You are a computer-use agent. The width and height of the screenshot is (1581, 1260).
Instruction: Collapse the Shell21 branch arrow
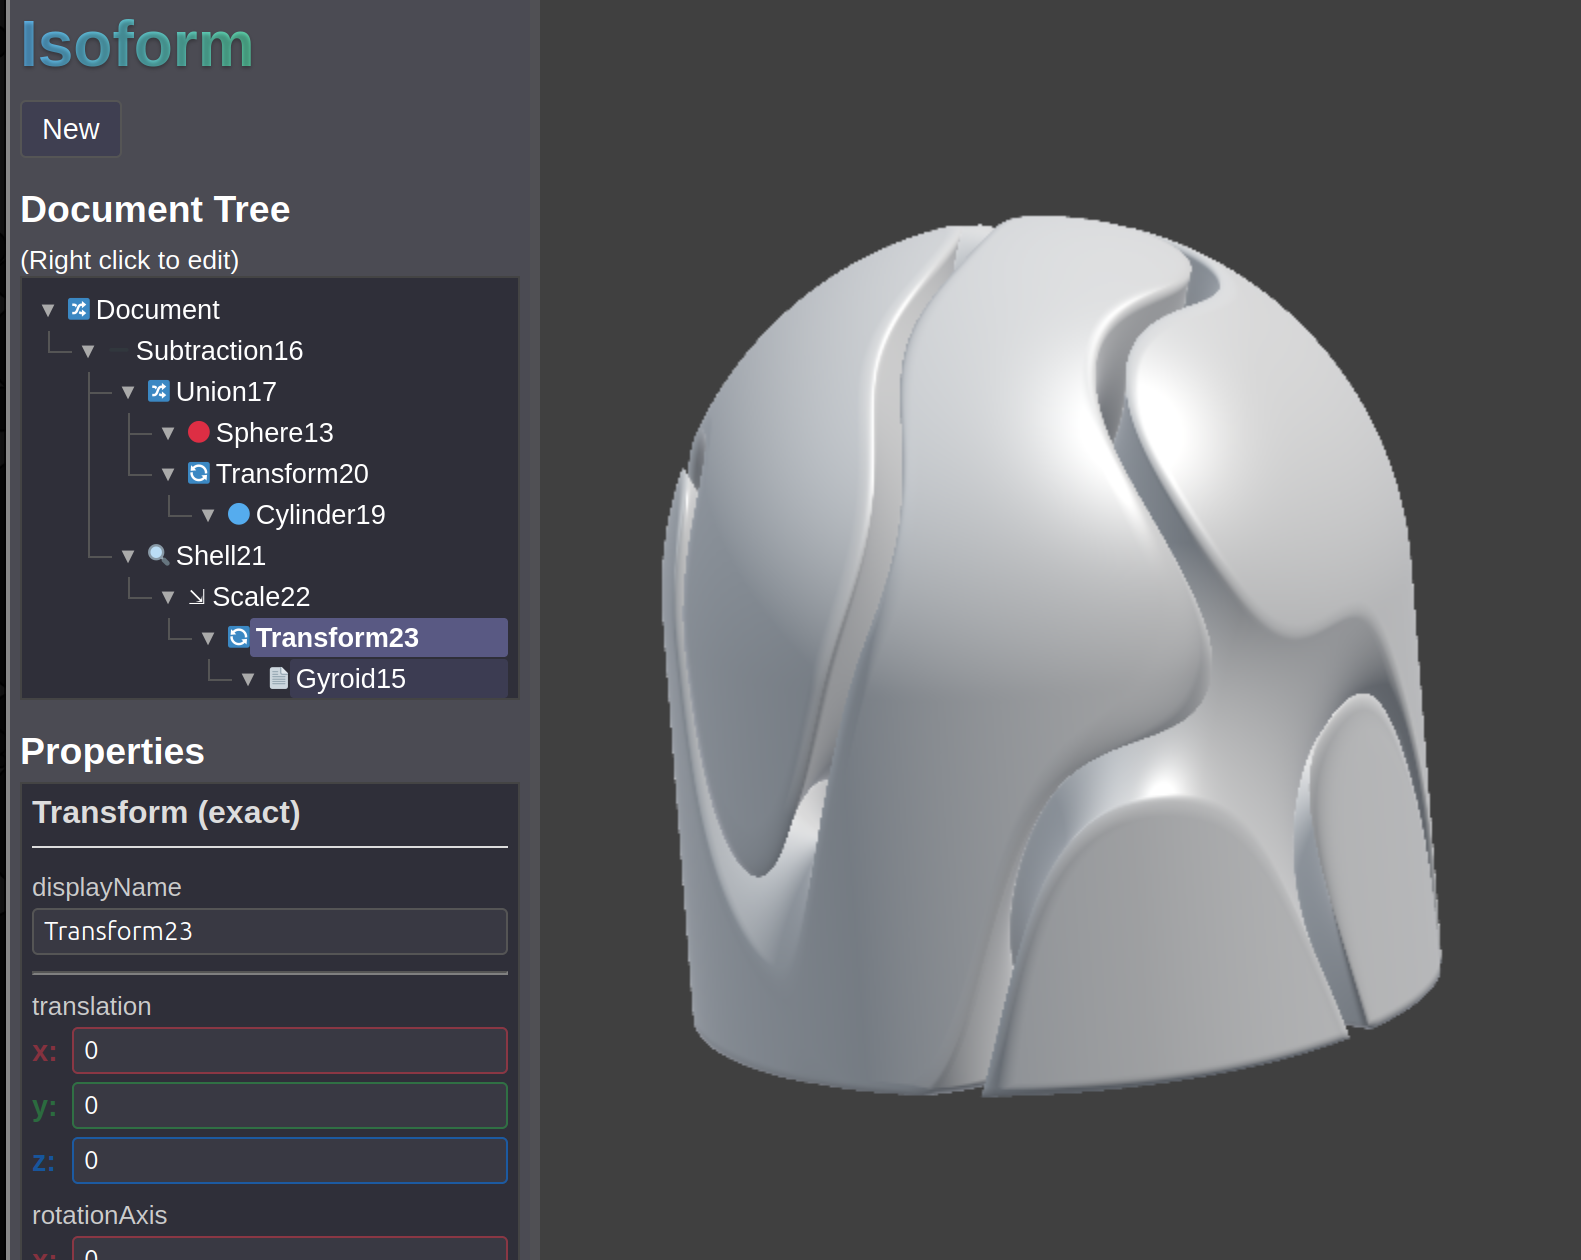128,556
